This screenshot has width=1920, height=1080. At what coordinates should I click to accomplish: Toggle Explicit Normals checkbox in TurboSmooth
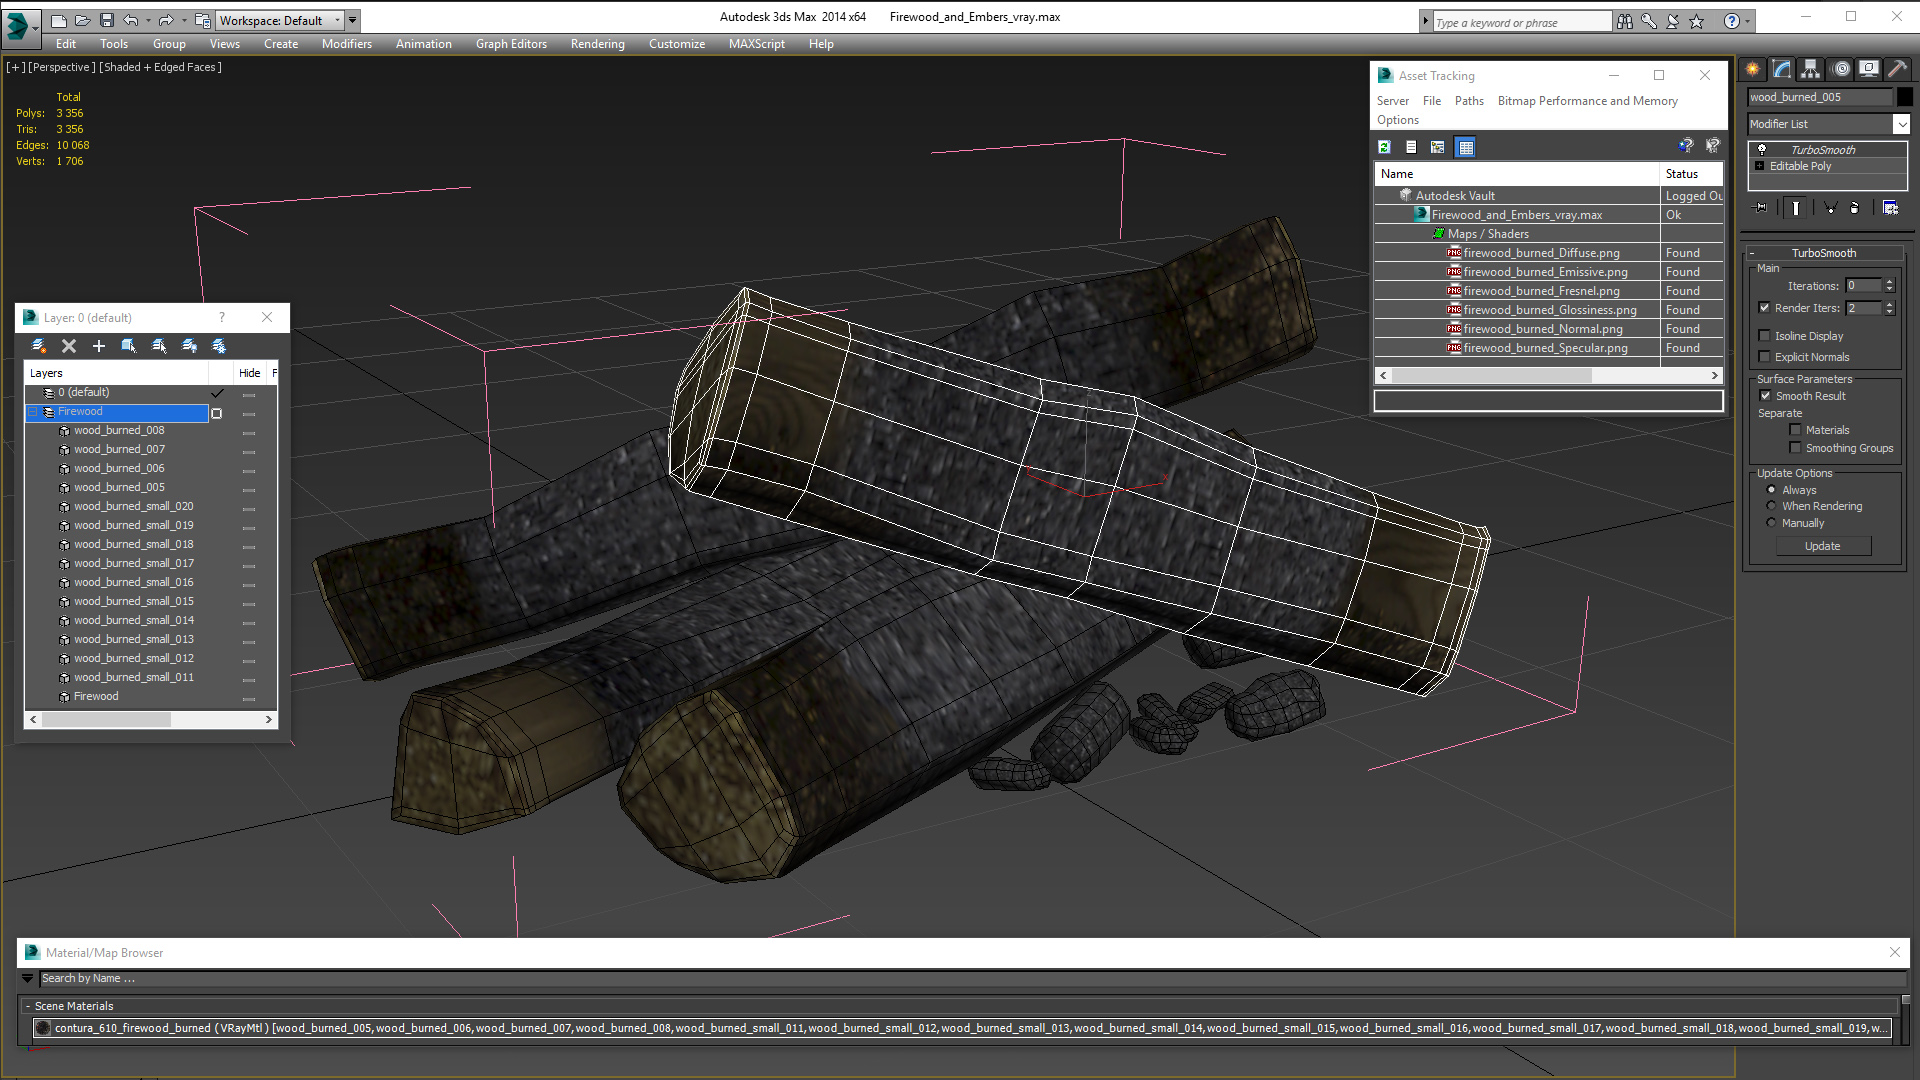1764,356
